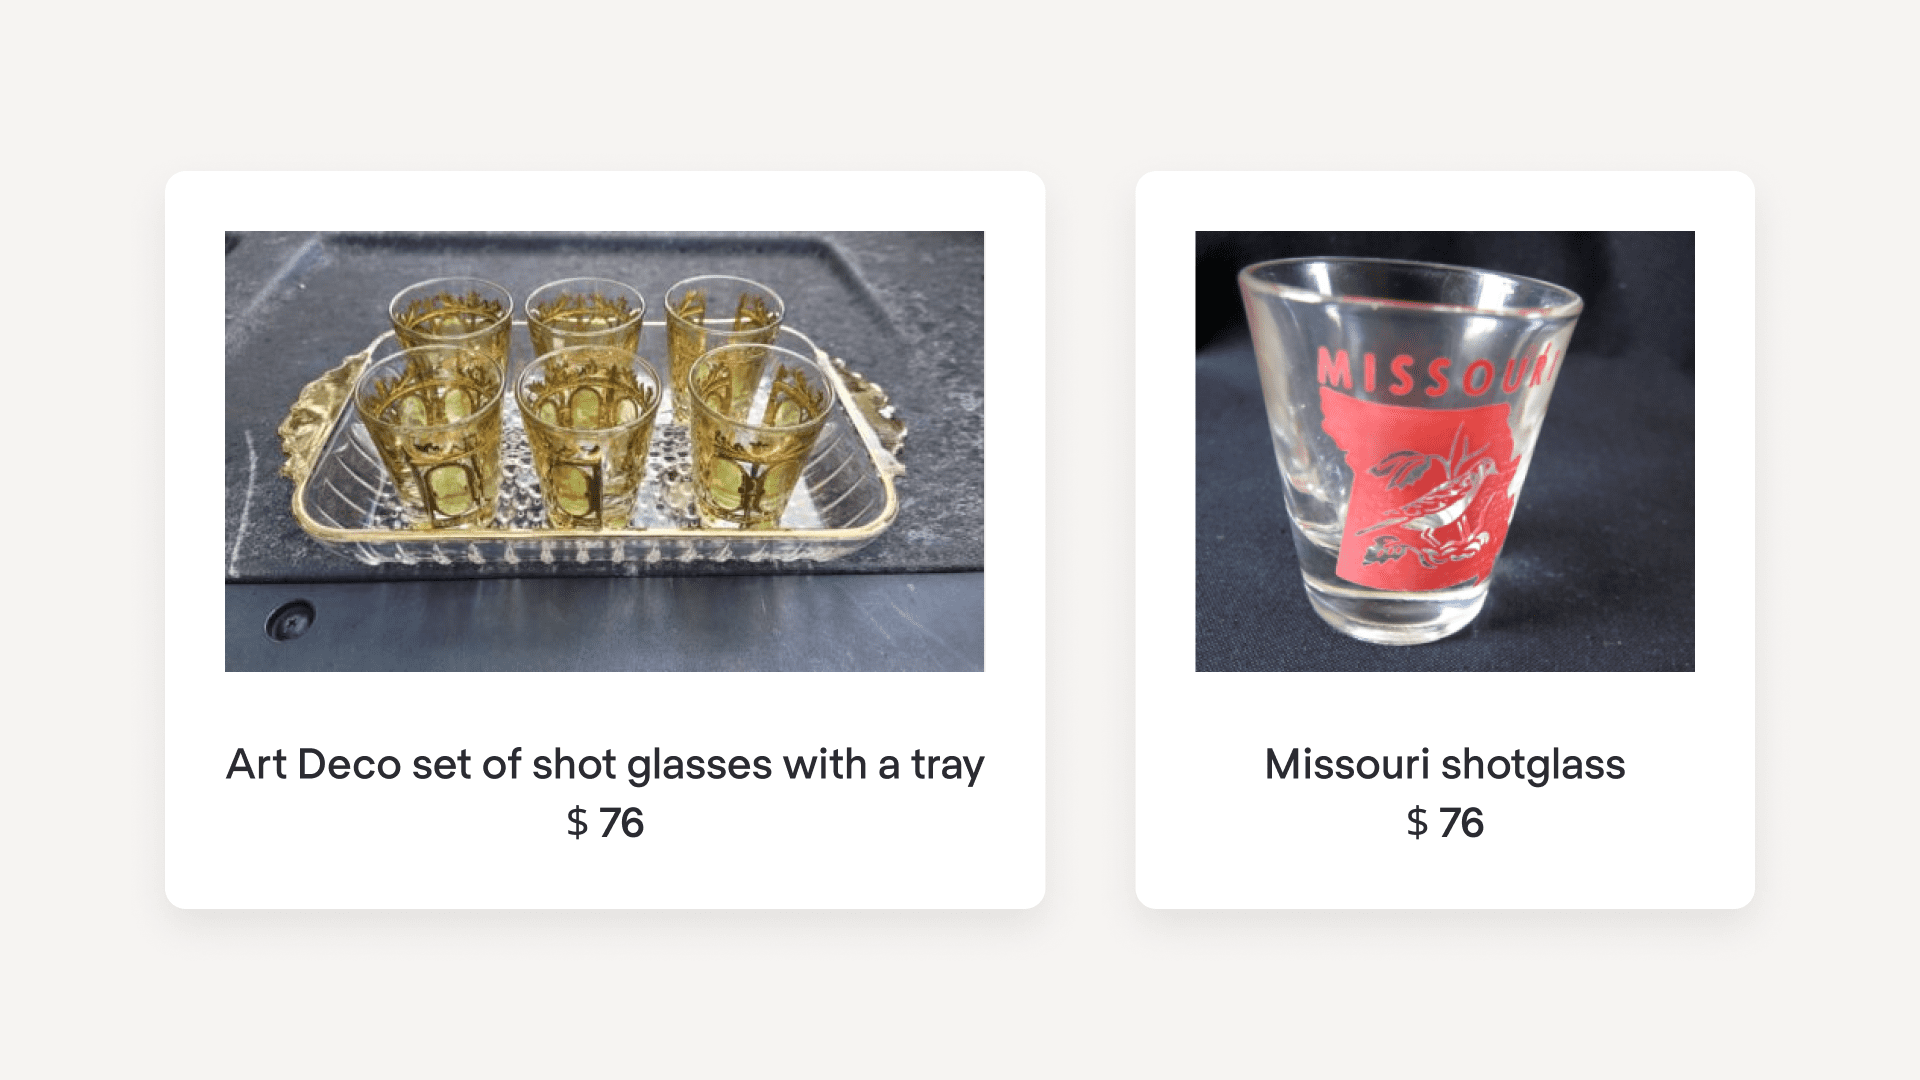The width and height of the screenshot is (1920, 1080).
Task: Click the dollar sign in Missouri price
Action: pyautogui.click(x=1417, y=823)
